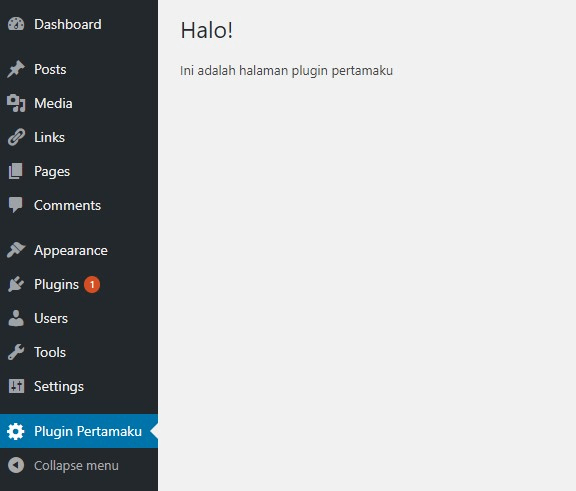
Task: Click the Media library icon
Action: pyautogui.click(x=16, y=103)
